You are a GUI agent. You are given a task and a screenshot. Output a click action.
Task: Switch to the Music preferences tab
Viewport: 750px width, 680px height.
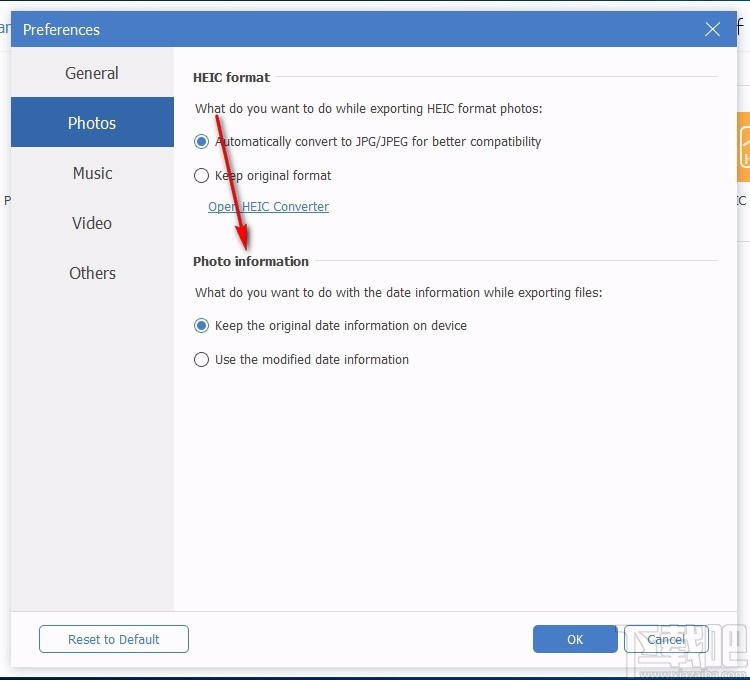point(92,173)
